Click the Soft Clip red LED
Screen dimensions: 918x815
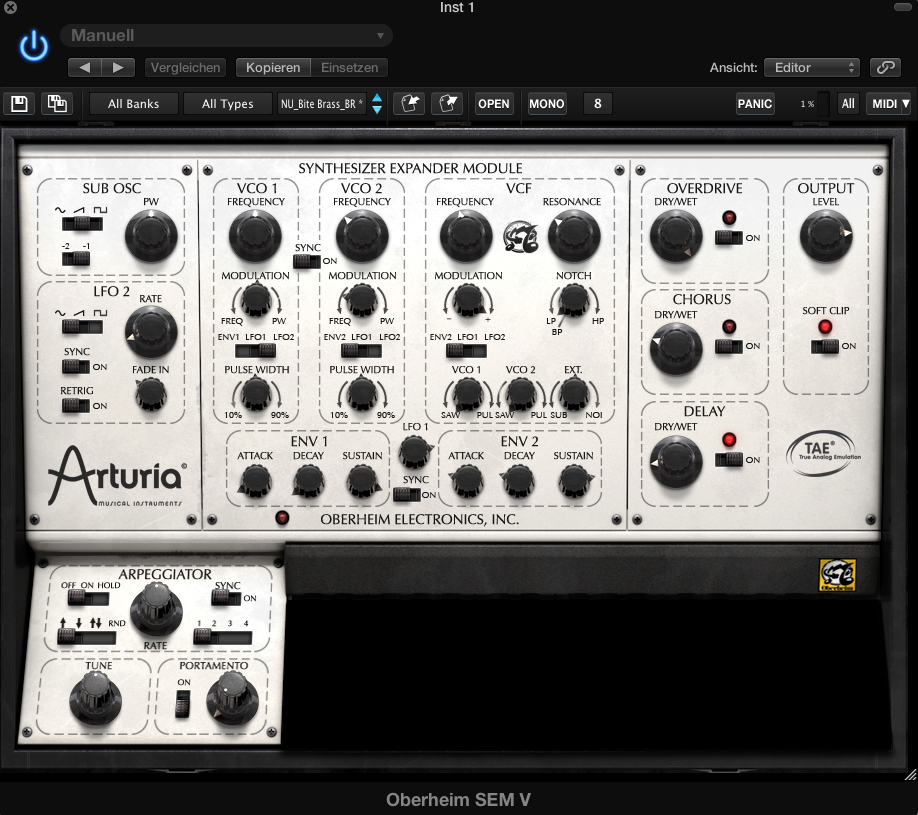click(825, 327)
